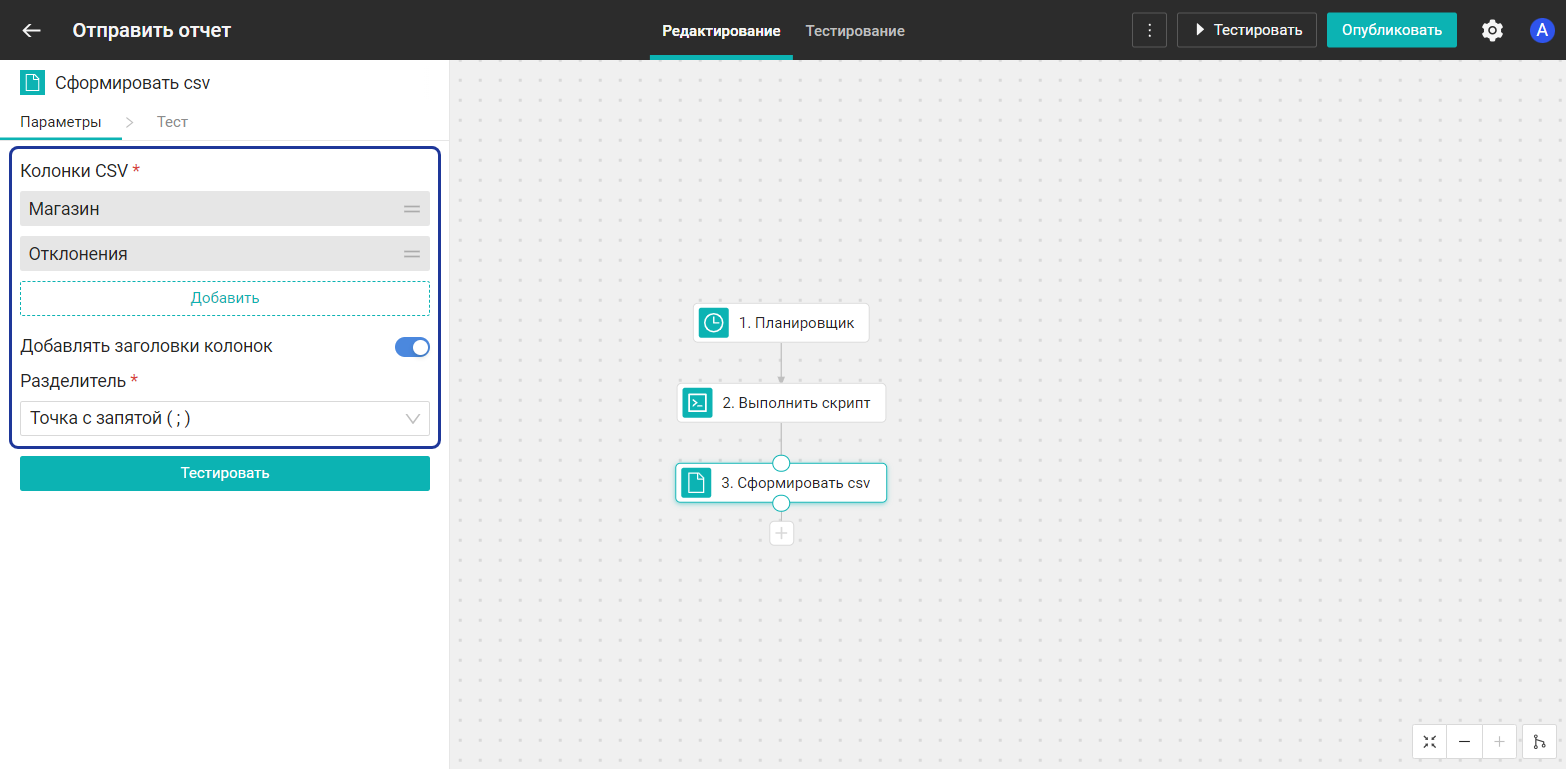Click the 'Магазин' column field
Screen dimensions: 1566x769
pos(225,209)
